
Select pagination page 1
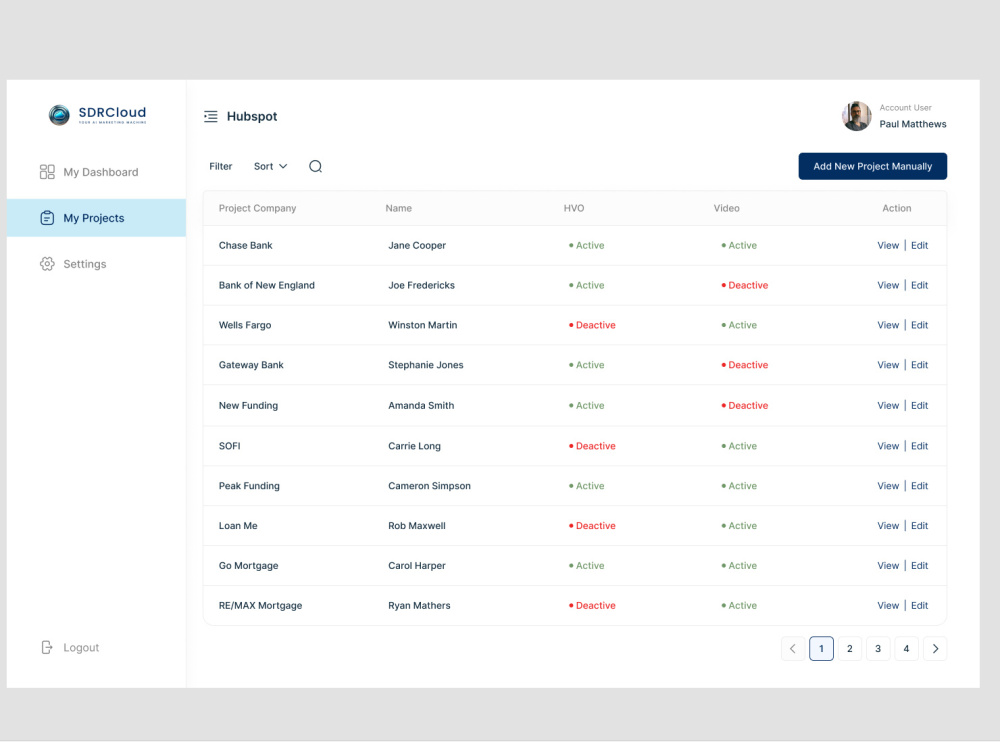click(x=821, y=649)
